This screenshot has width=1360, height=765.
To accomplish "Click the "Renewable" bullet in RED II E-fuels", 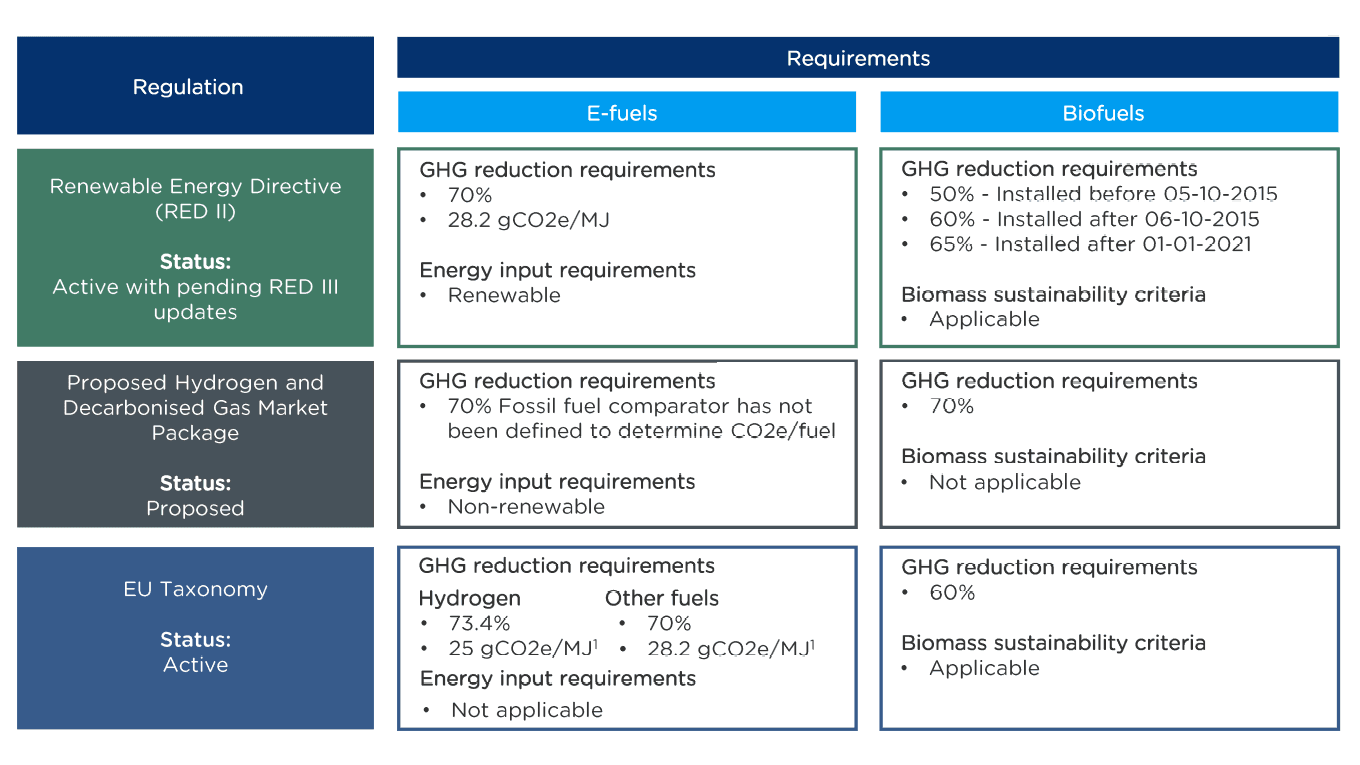I will tap(504, 295).
